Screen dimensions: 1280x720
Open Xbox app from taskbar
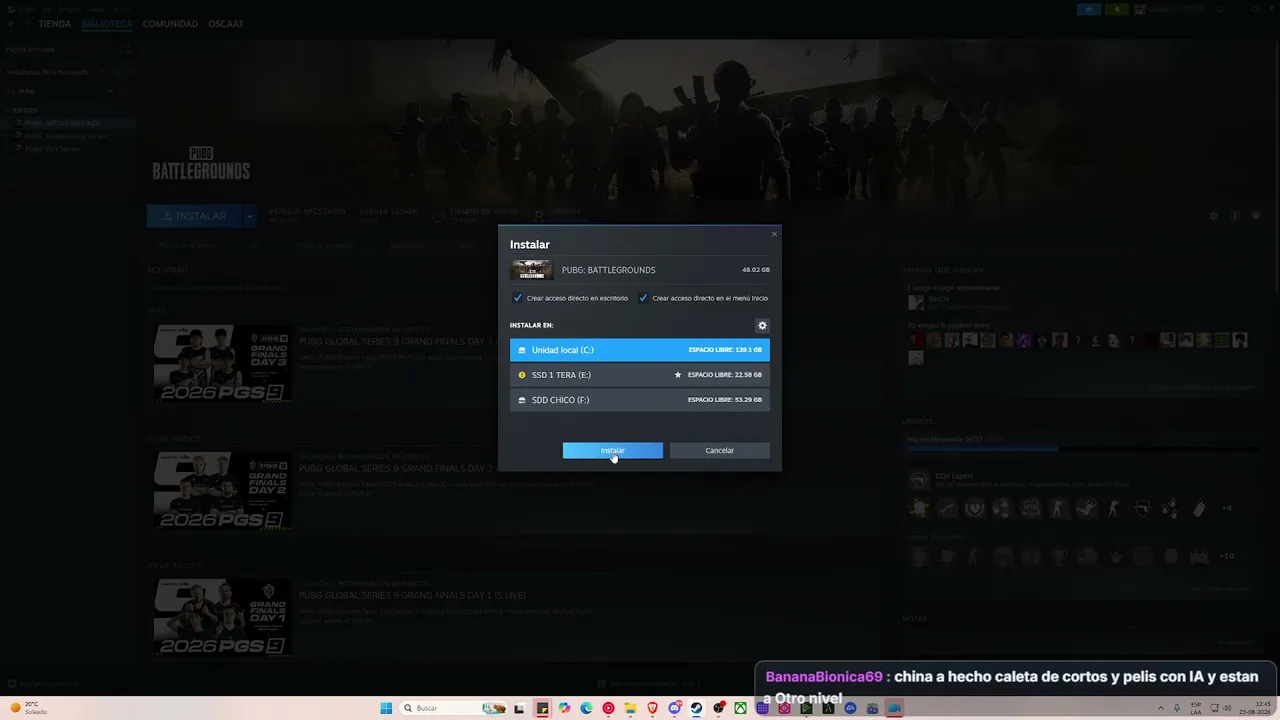click(741, 708)
